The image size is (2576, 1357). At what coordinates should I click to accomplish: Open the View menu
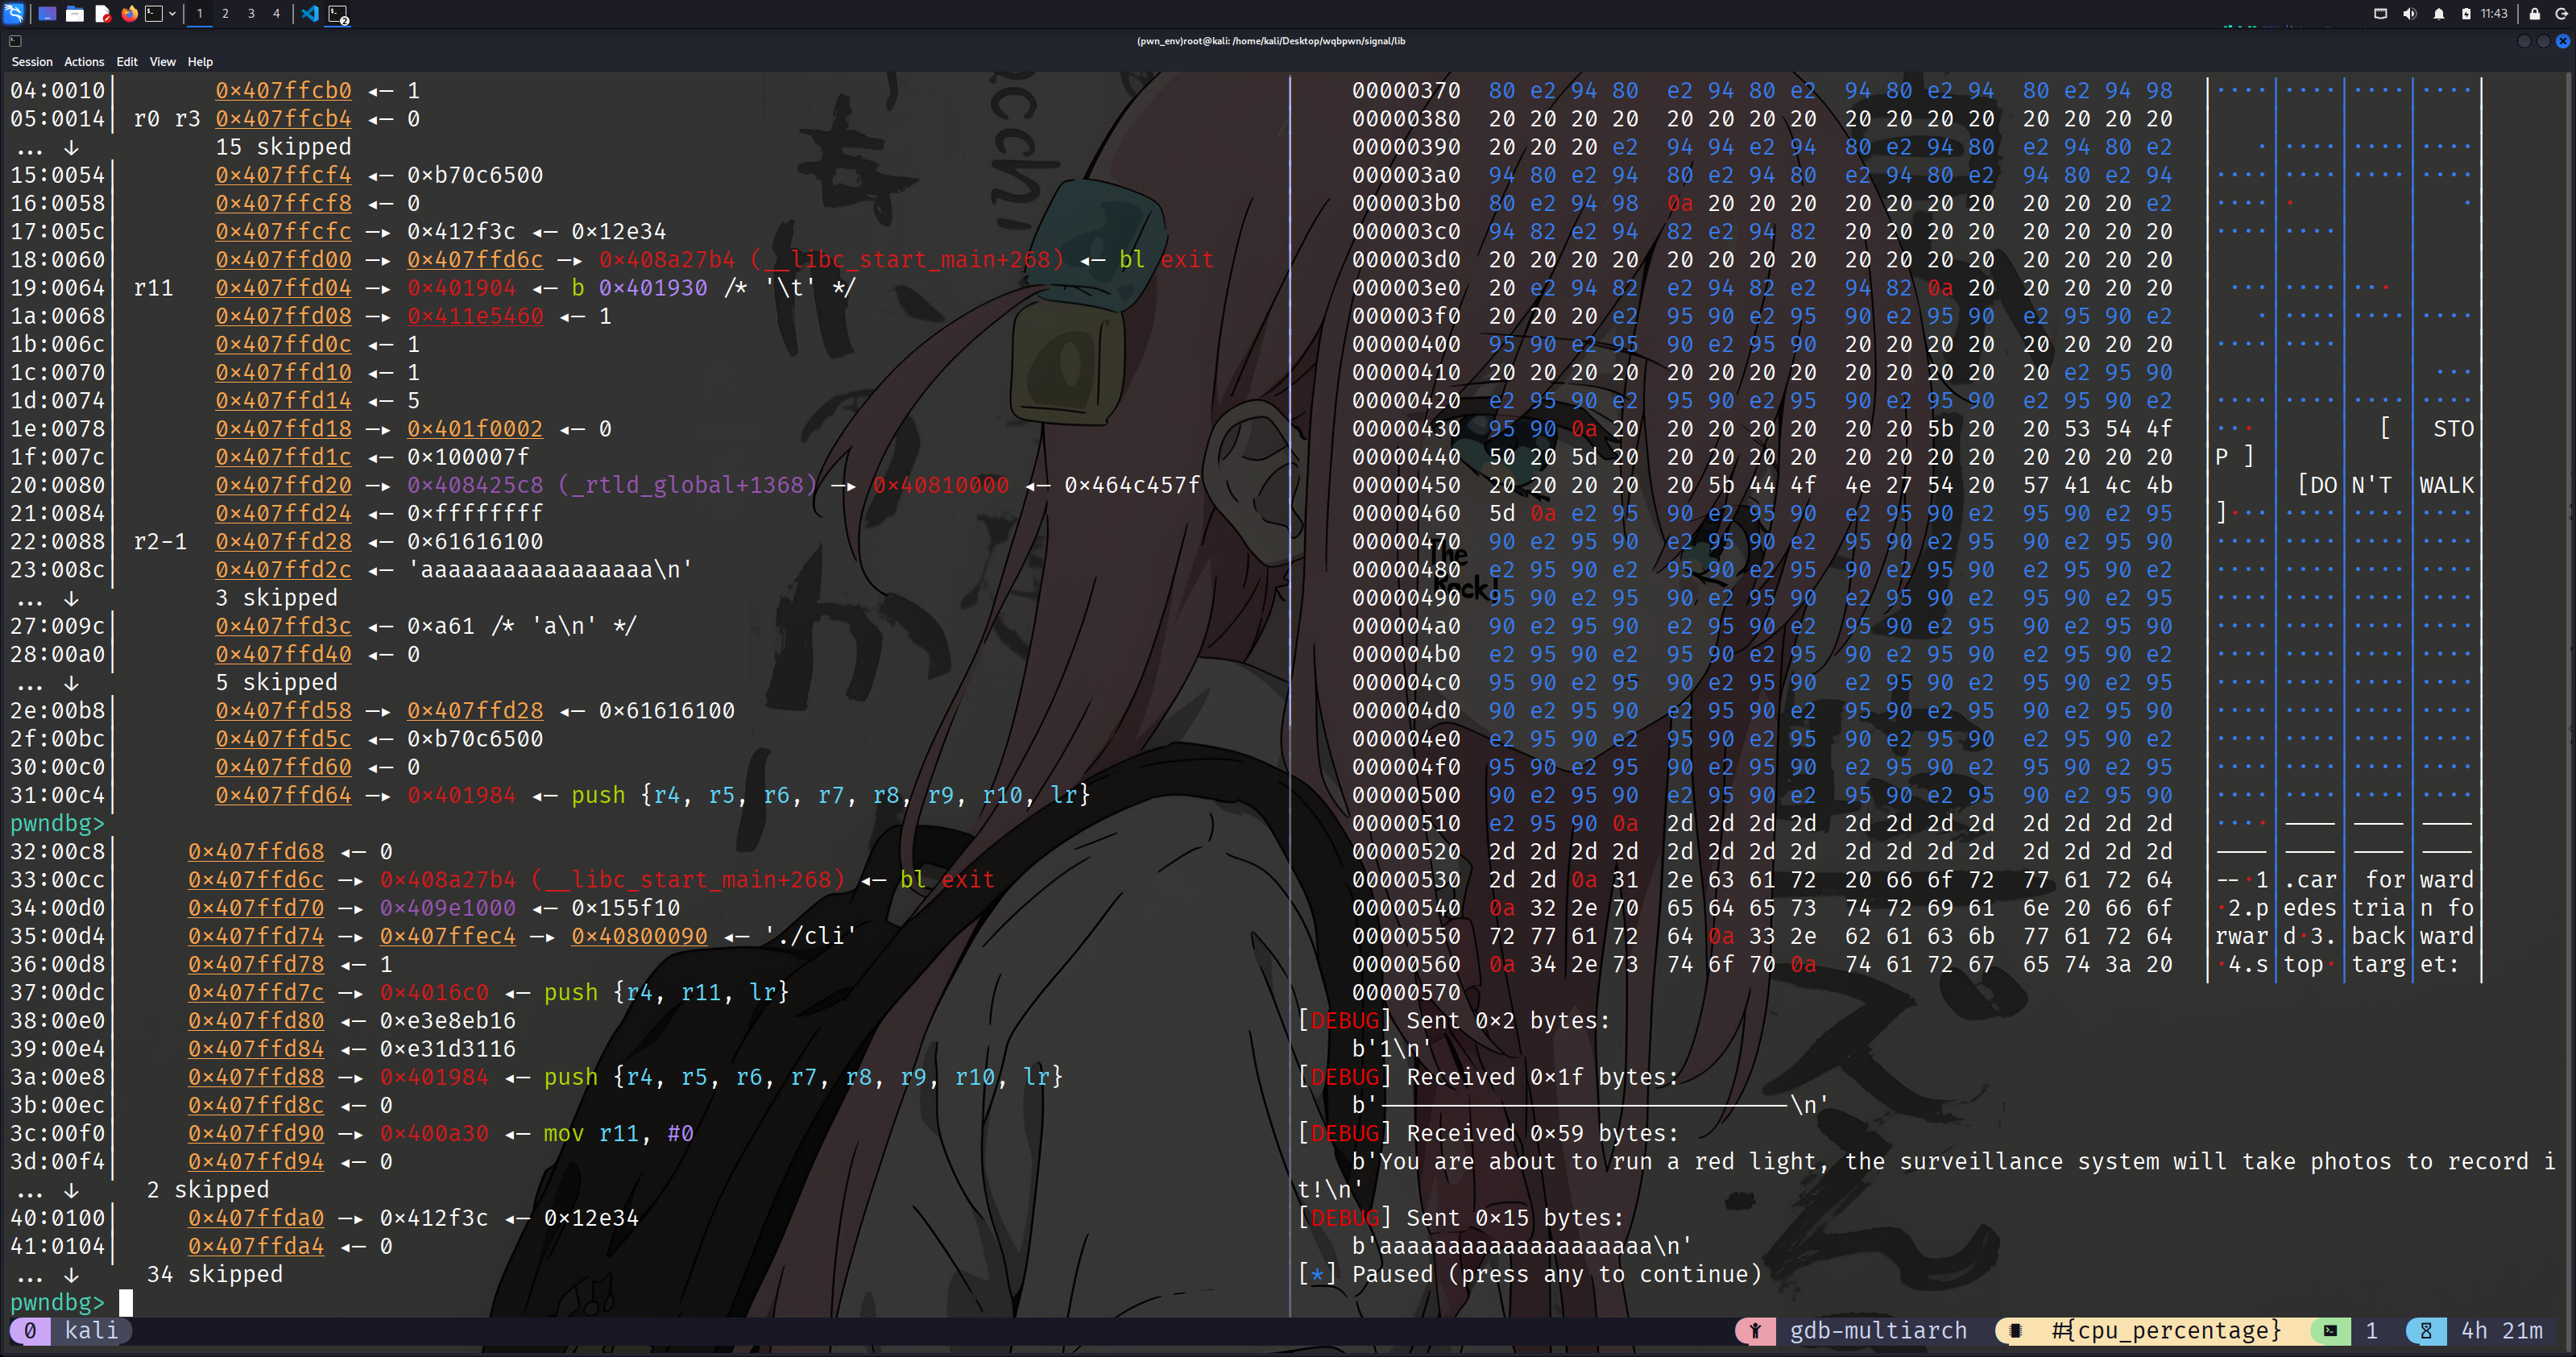coord(163,62)
